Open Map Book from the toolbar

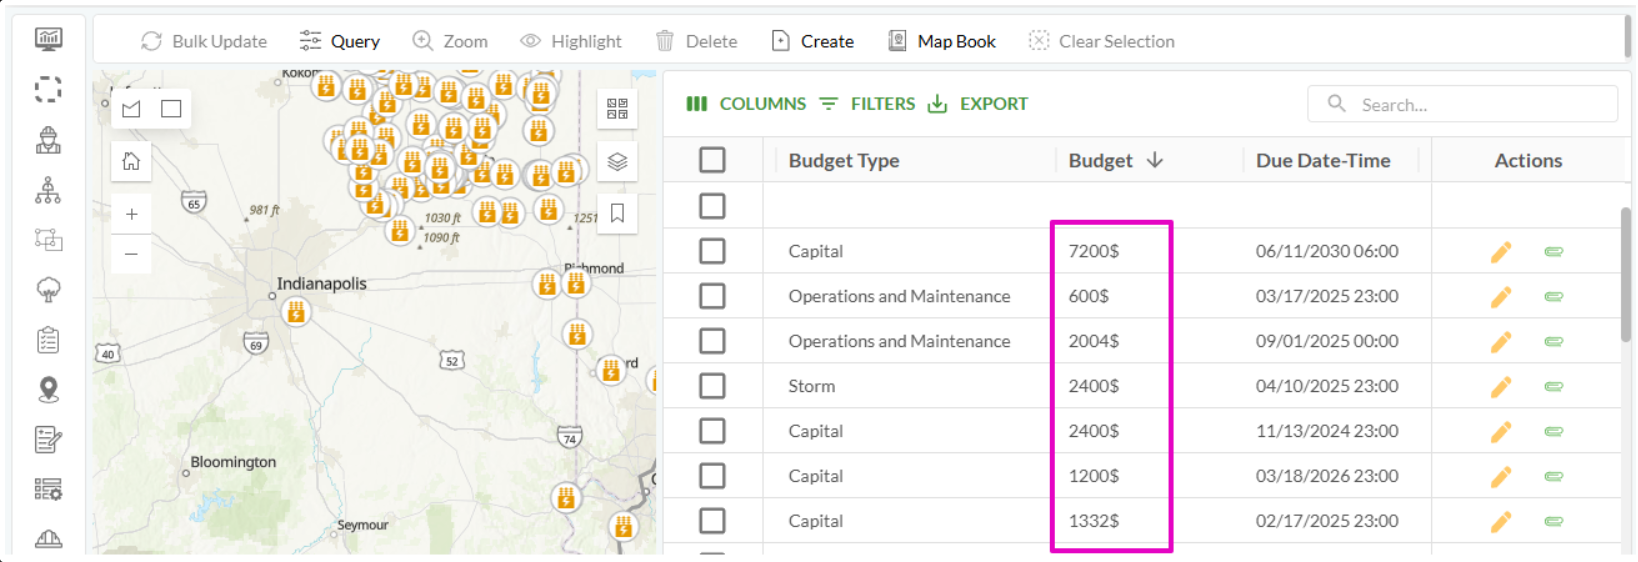pyautogui.click(x=942, y=41)
